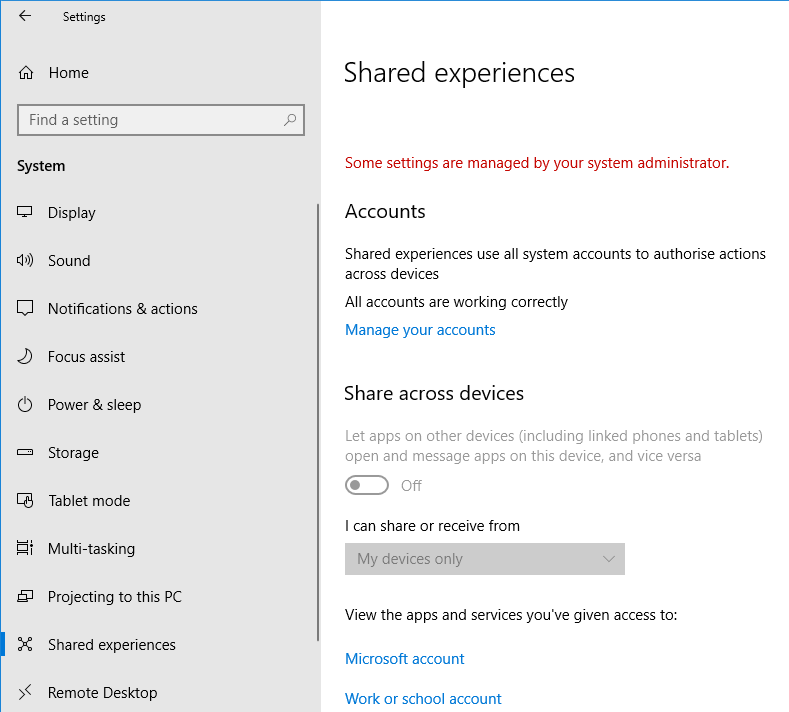Click the Tablet mode icon

tap(25, 501)
